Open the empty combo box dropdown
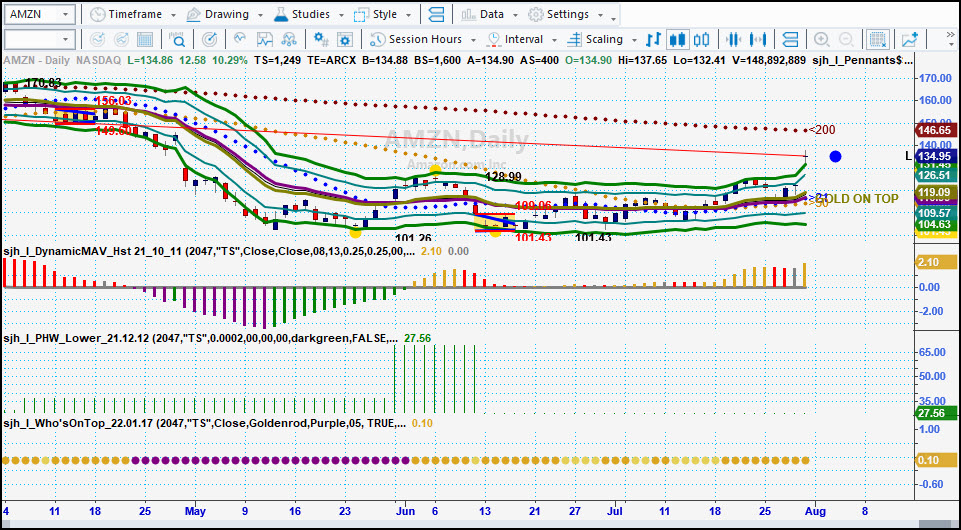 point(66,40)
